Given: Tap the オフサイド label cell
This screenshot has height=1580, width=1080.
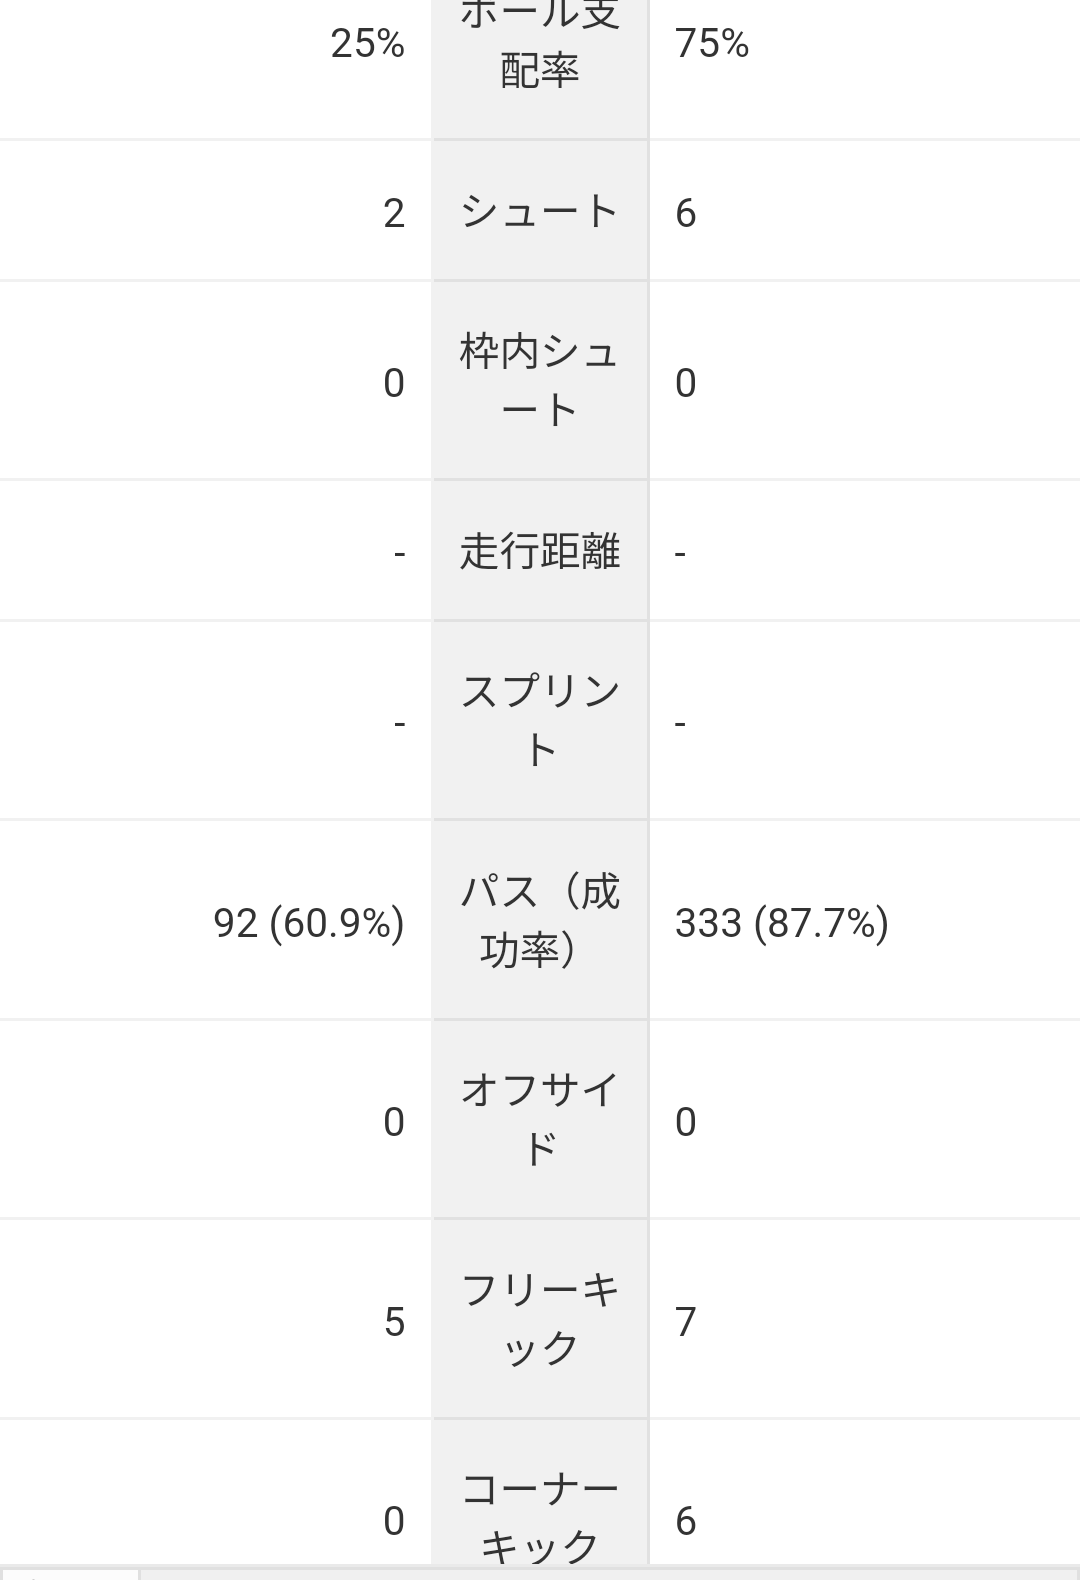Looking at the screenshot, I should coord(540,1120).
